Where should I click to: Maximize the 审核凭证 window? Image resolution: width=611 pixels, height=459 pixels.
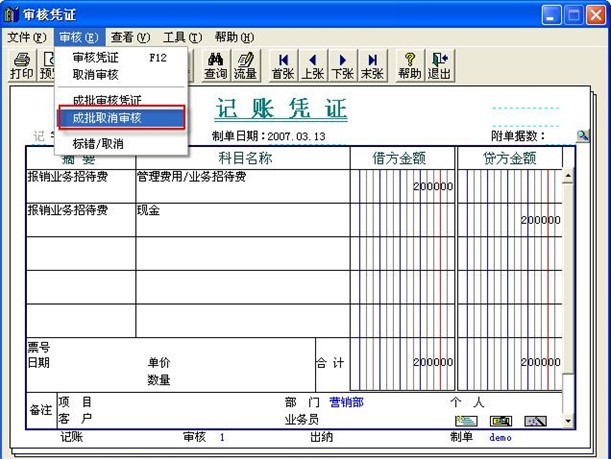click(573, 15)
